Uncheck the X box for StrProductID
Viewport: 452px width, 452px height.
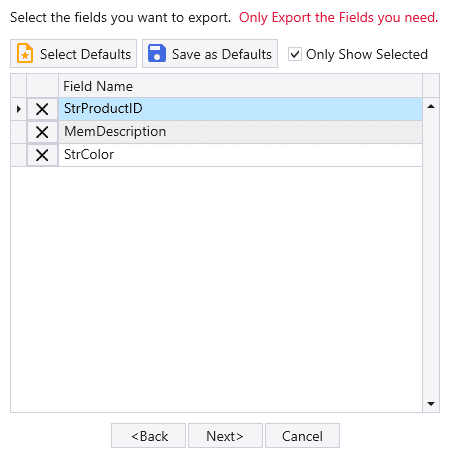(x=42, y=109)
